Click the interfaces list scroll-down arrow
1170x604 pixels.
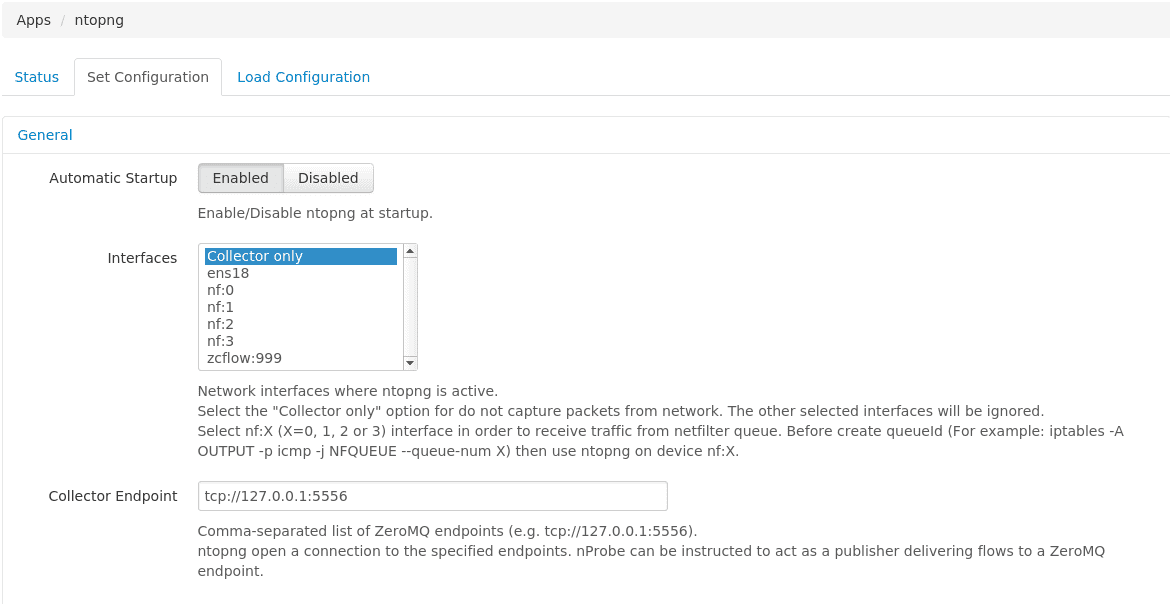coord(410,362)
